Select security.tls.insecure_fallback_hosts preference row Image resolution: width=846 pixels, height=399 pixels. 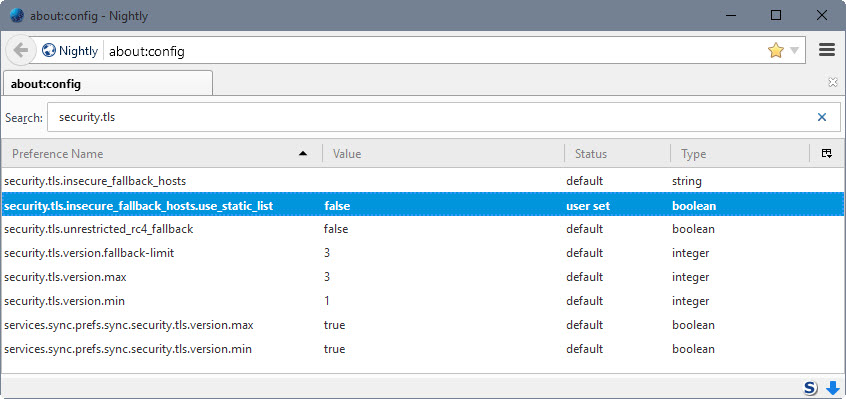[423, 181]
